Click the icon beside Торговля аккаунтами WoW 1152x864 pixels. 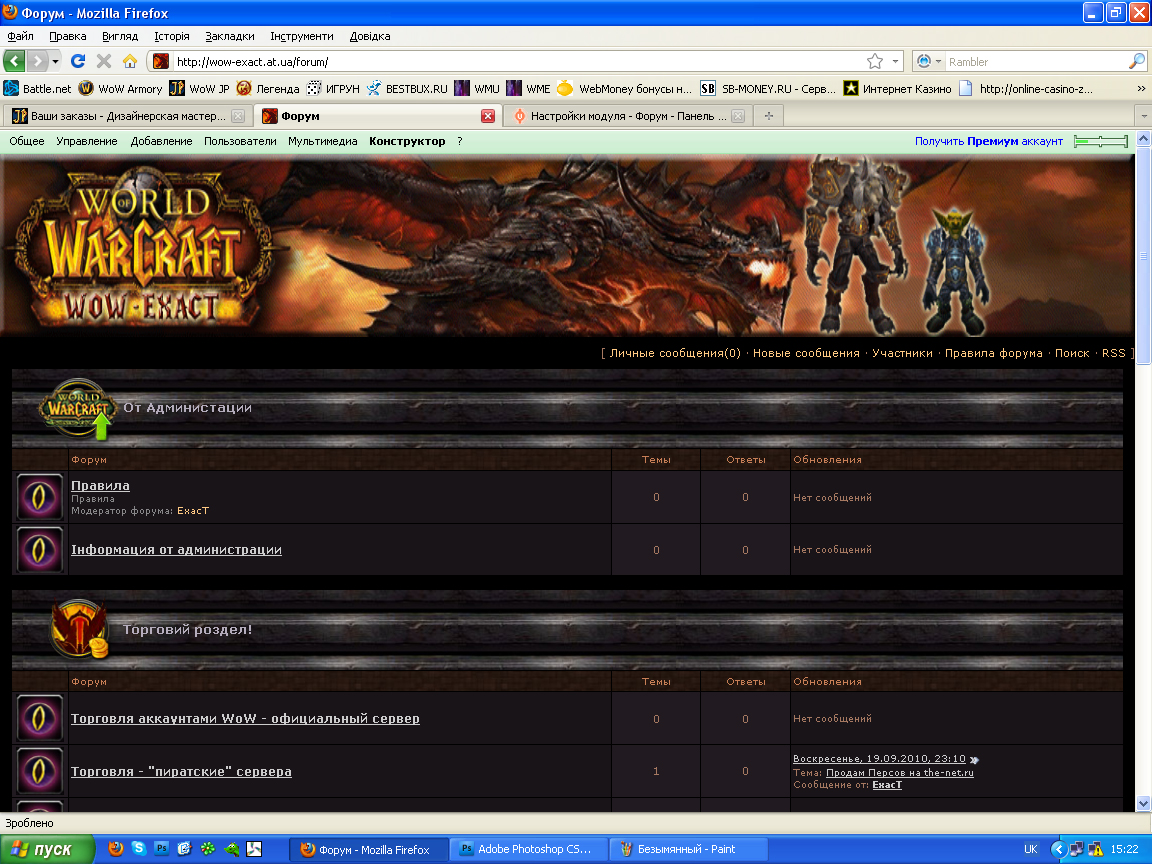40,719
